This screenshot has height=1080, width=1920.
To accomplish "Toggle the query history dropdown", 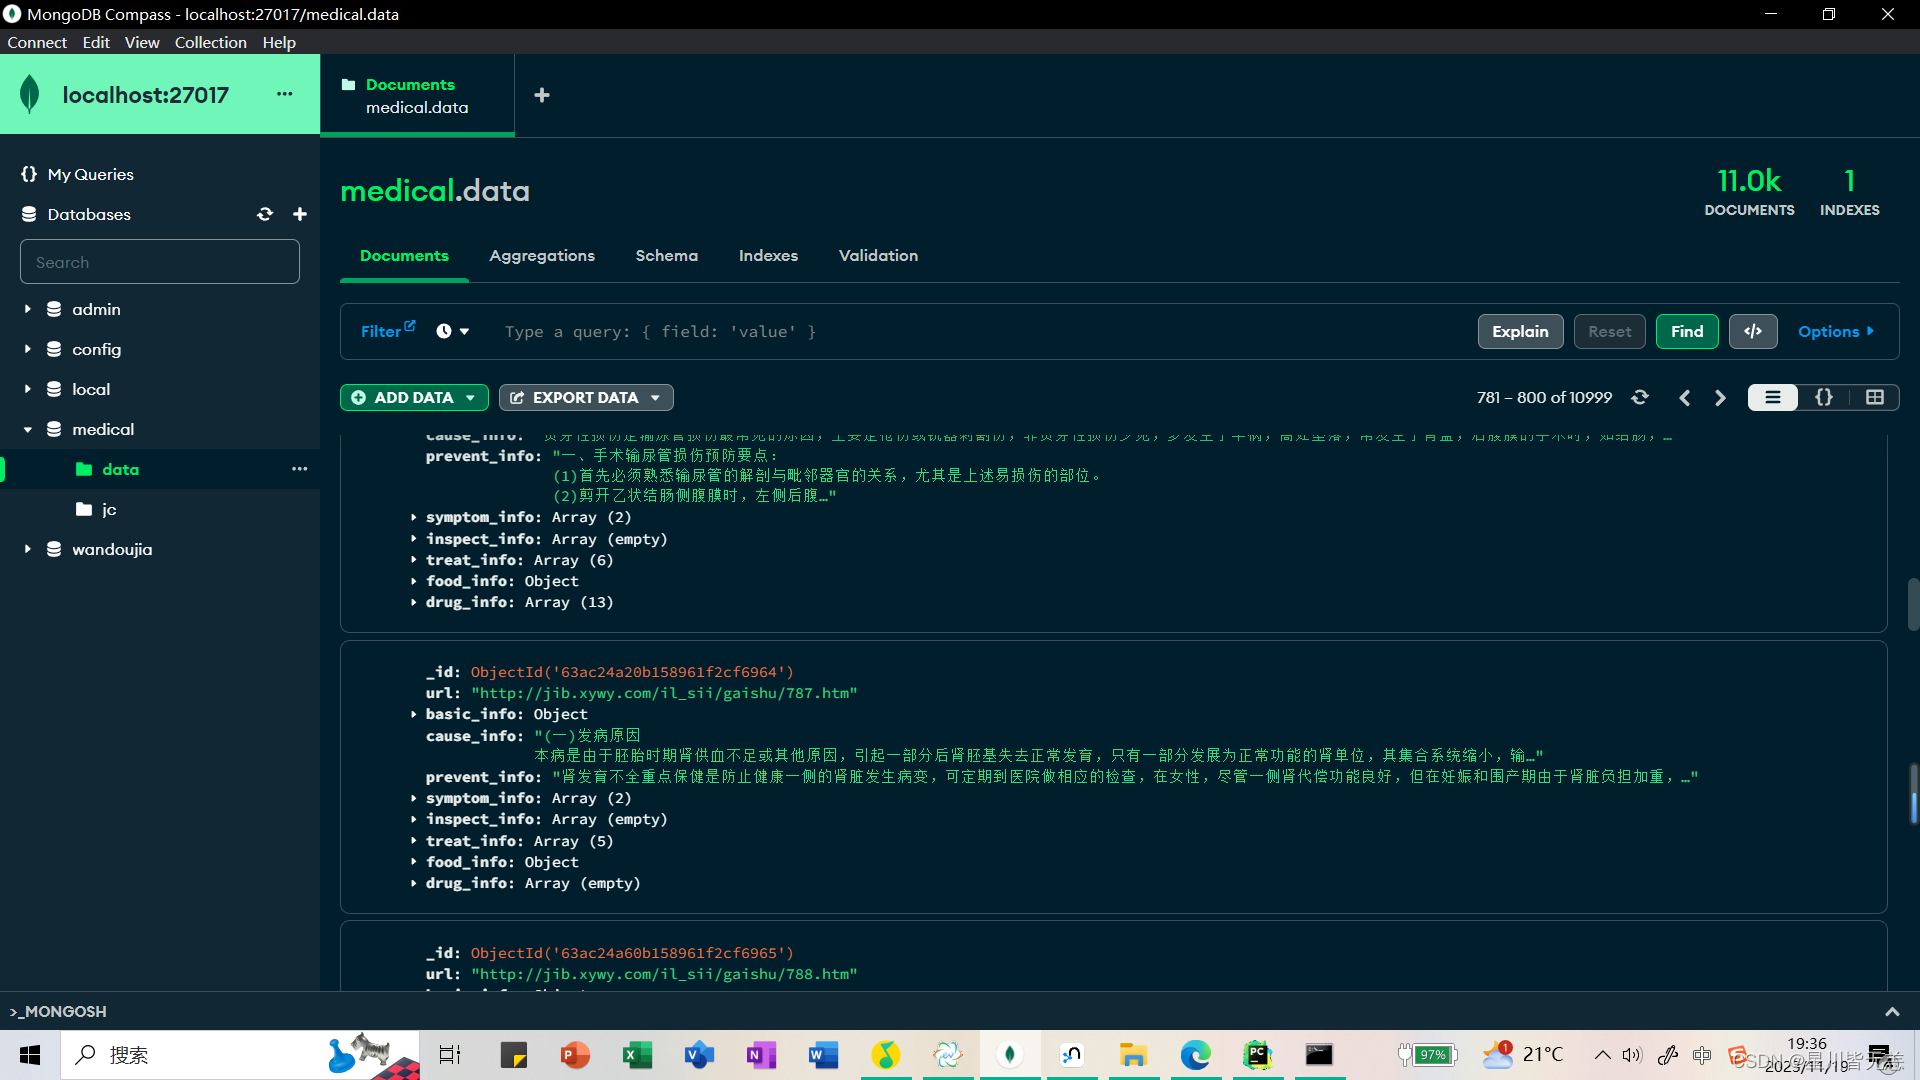I will pyautogui.click(x=456, y=331).
